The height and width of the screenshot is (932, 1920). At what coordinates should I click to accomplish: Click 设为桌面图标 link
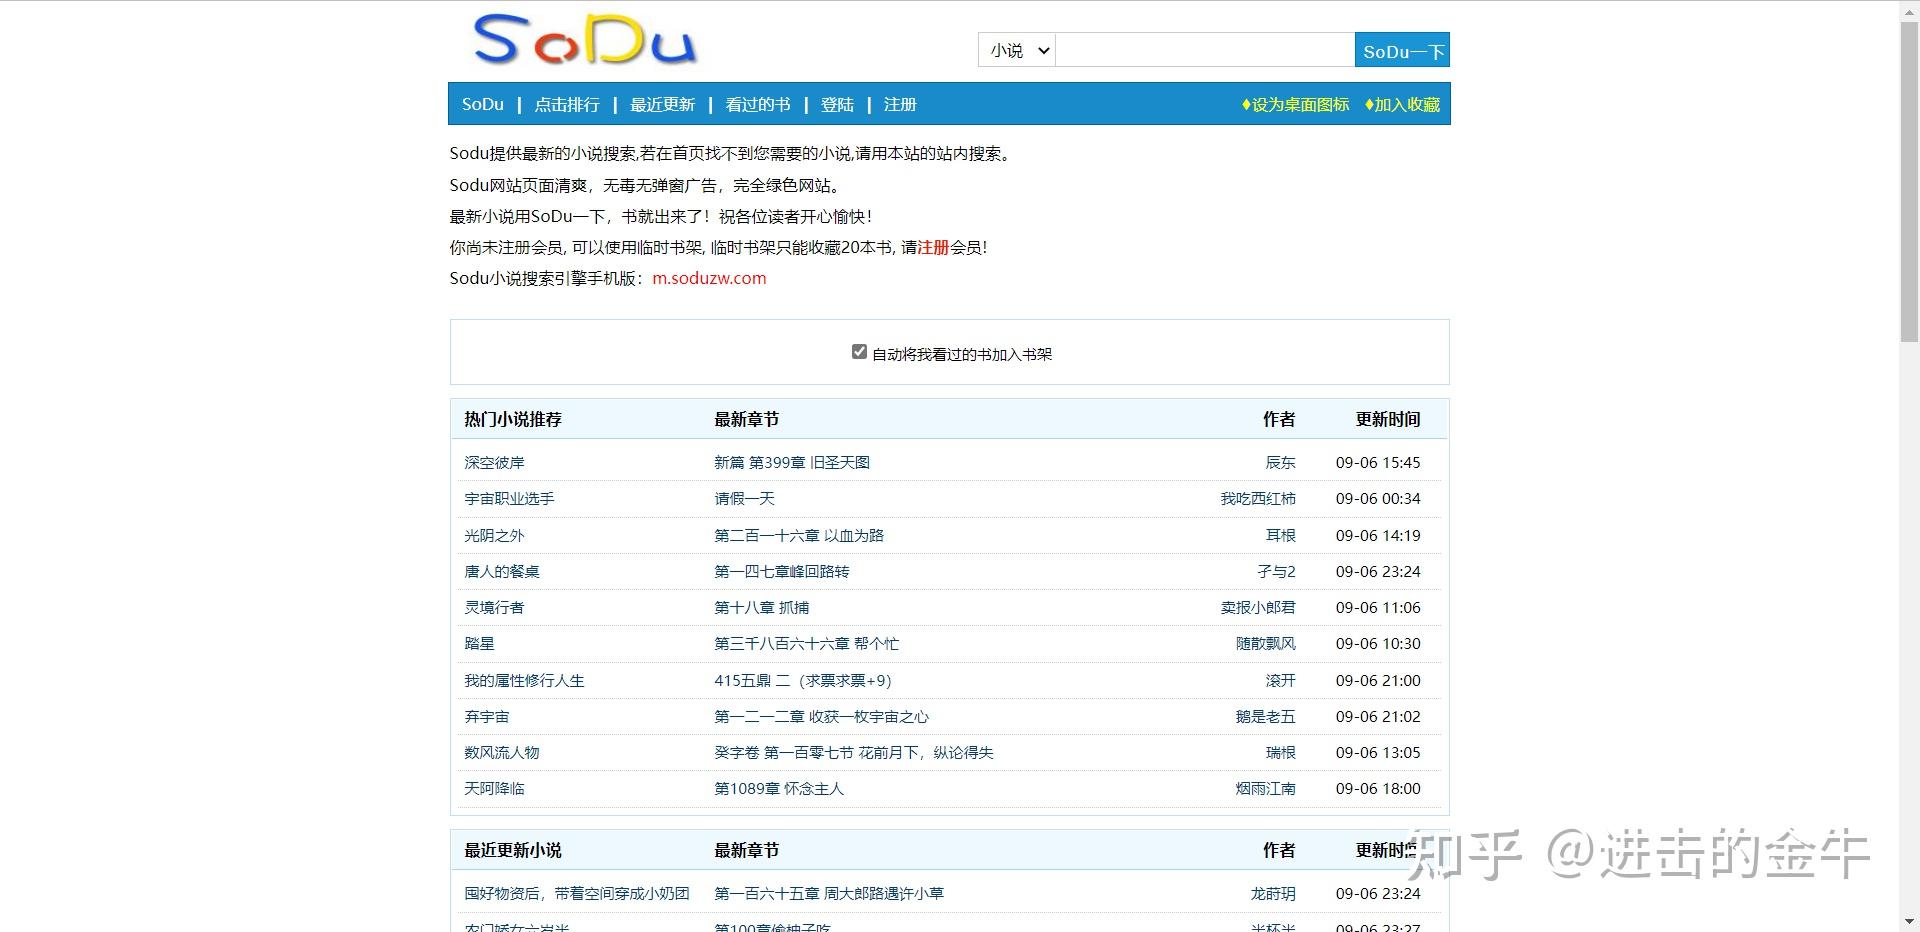(x=1295, y=104)
